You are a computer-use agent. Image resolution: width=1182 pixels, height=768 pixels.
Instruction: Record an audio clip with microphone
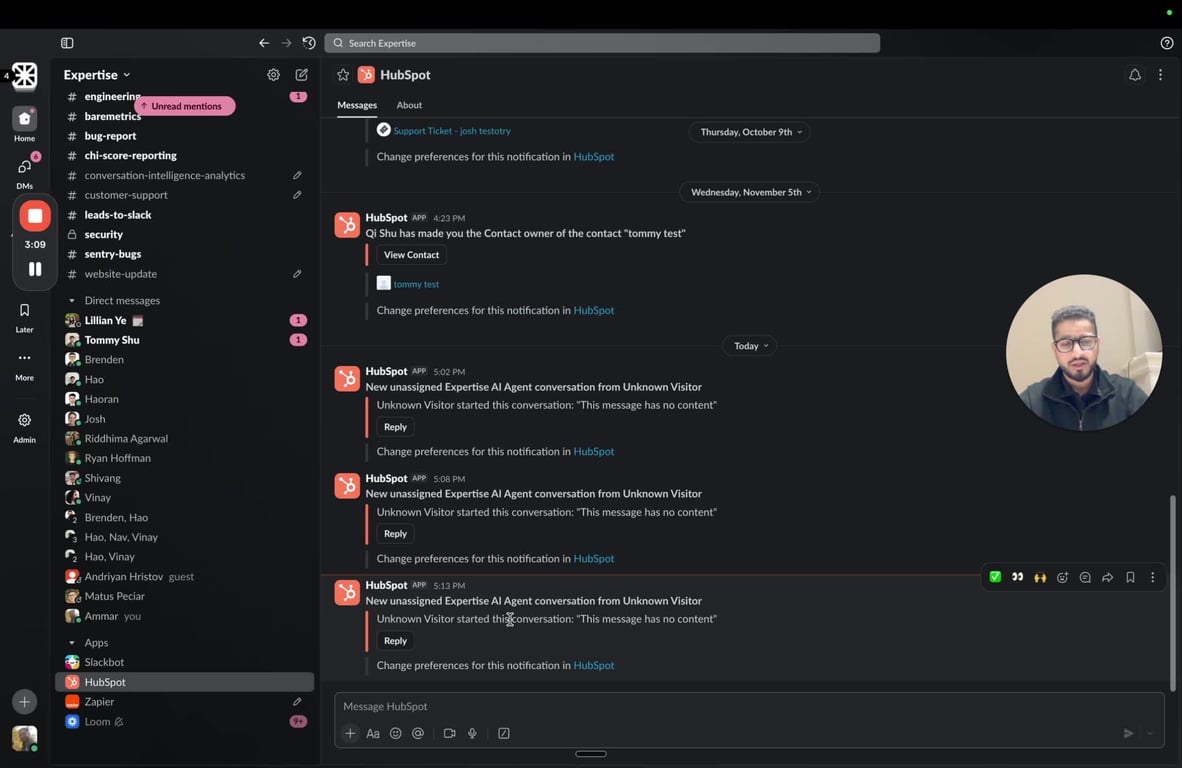[472, 733]
